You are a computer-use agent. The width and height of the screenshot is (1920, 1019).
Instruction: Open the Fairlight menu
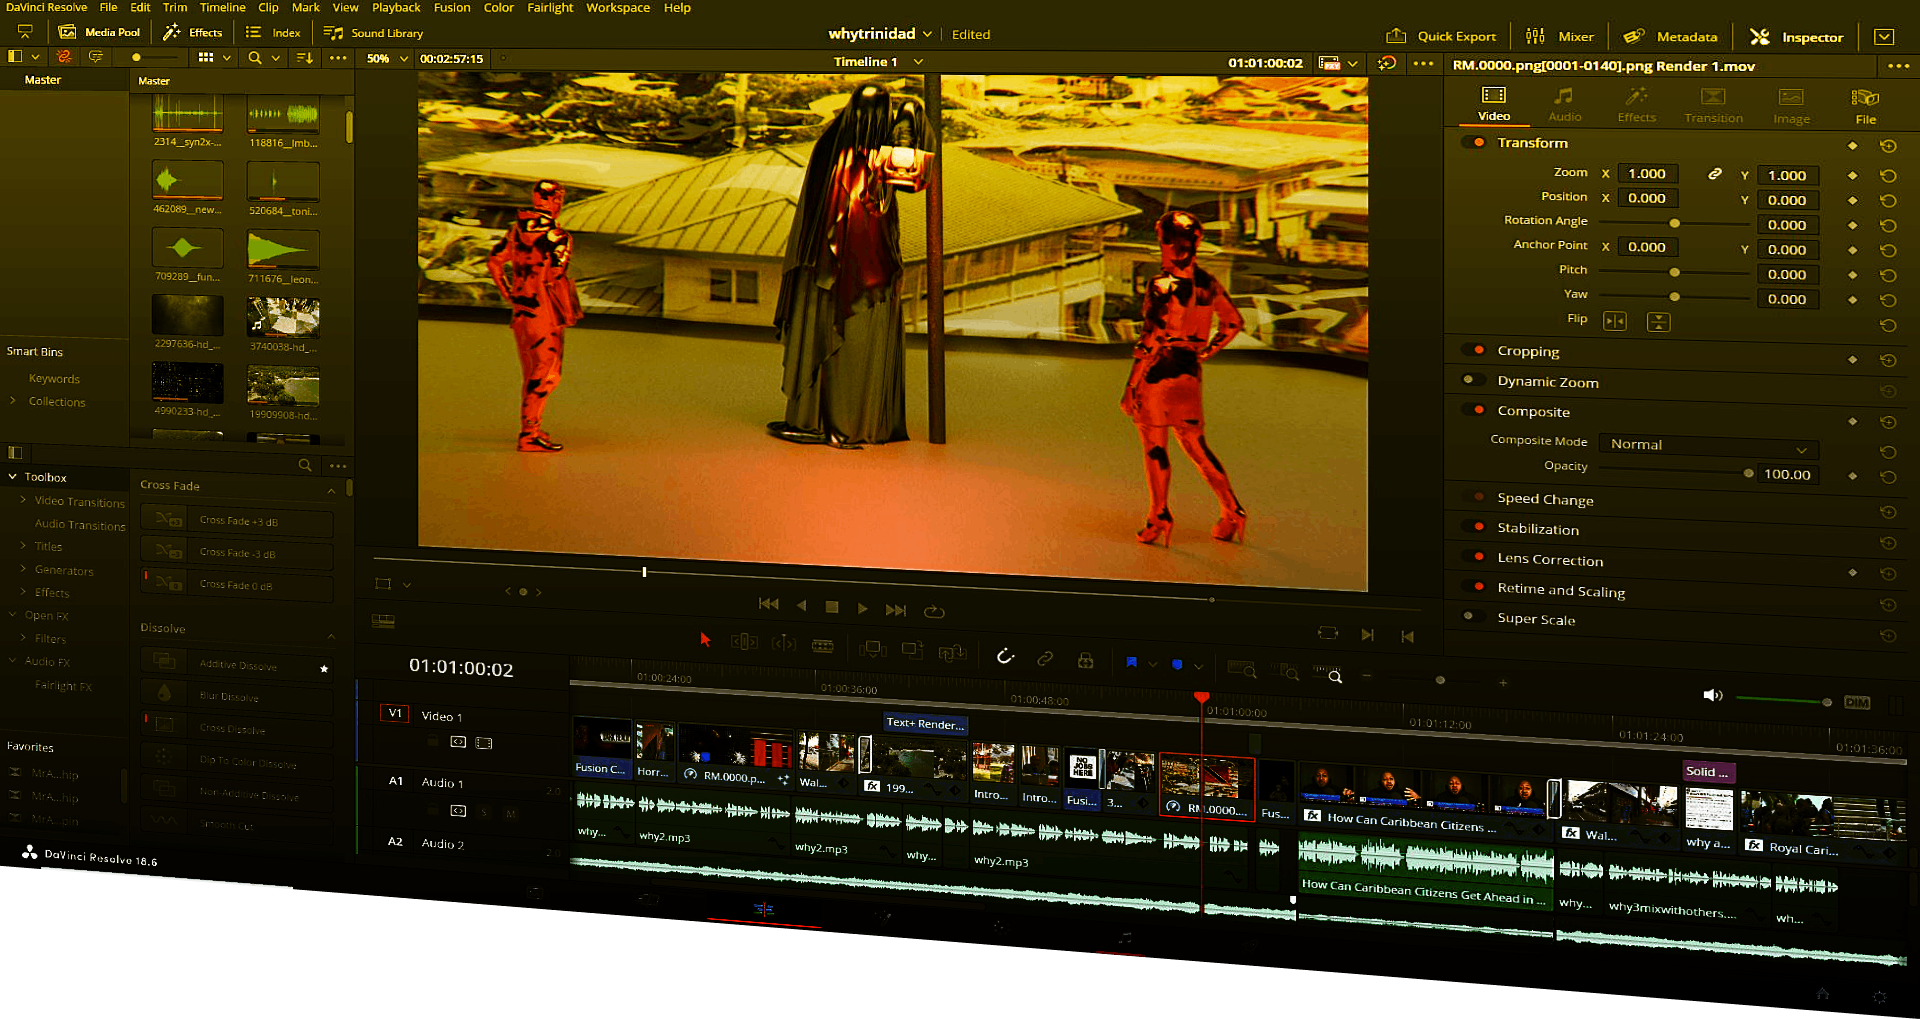click(550, 7)
